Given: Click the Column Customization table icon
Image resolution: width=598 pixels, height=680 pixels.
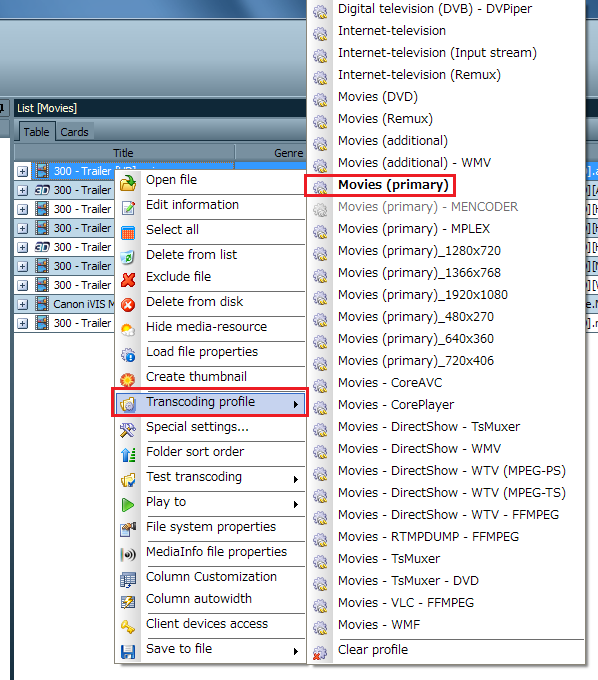Looking at the screenshot, I should 128,580.
